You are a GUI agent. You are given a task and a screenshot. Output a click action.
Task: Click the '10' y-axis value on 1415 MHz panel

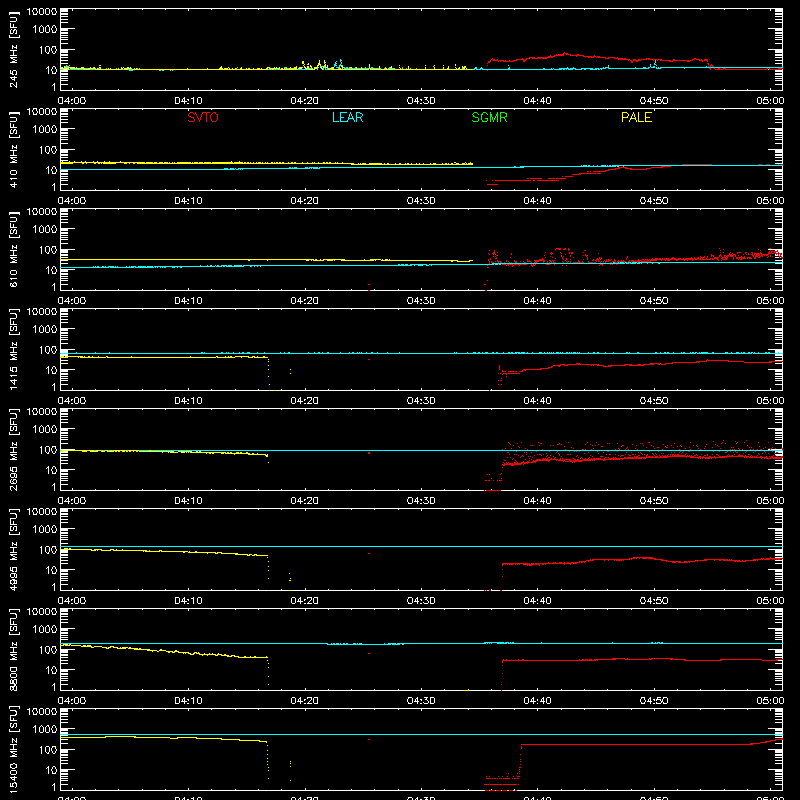coord(51,370)
